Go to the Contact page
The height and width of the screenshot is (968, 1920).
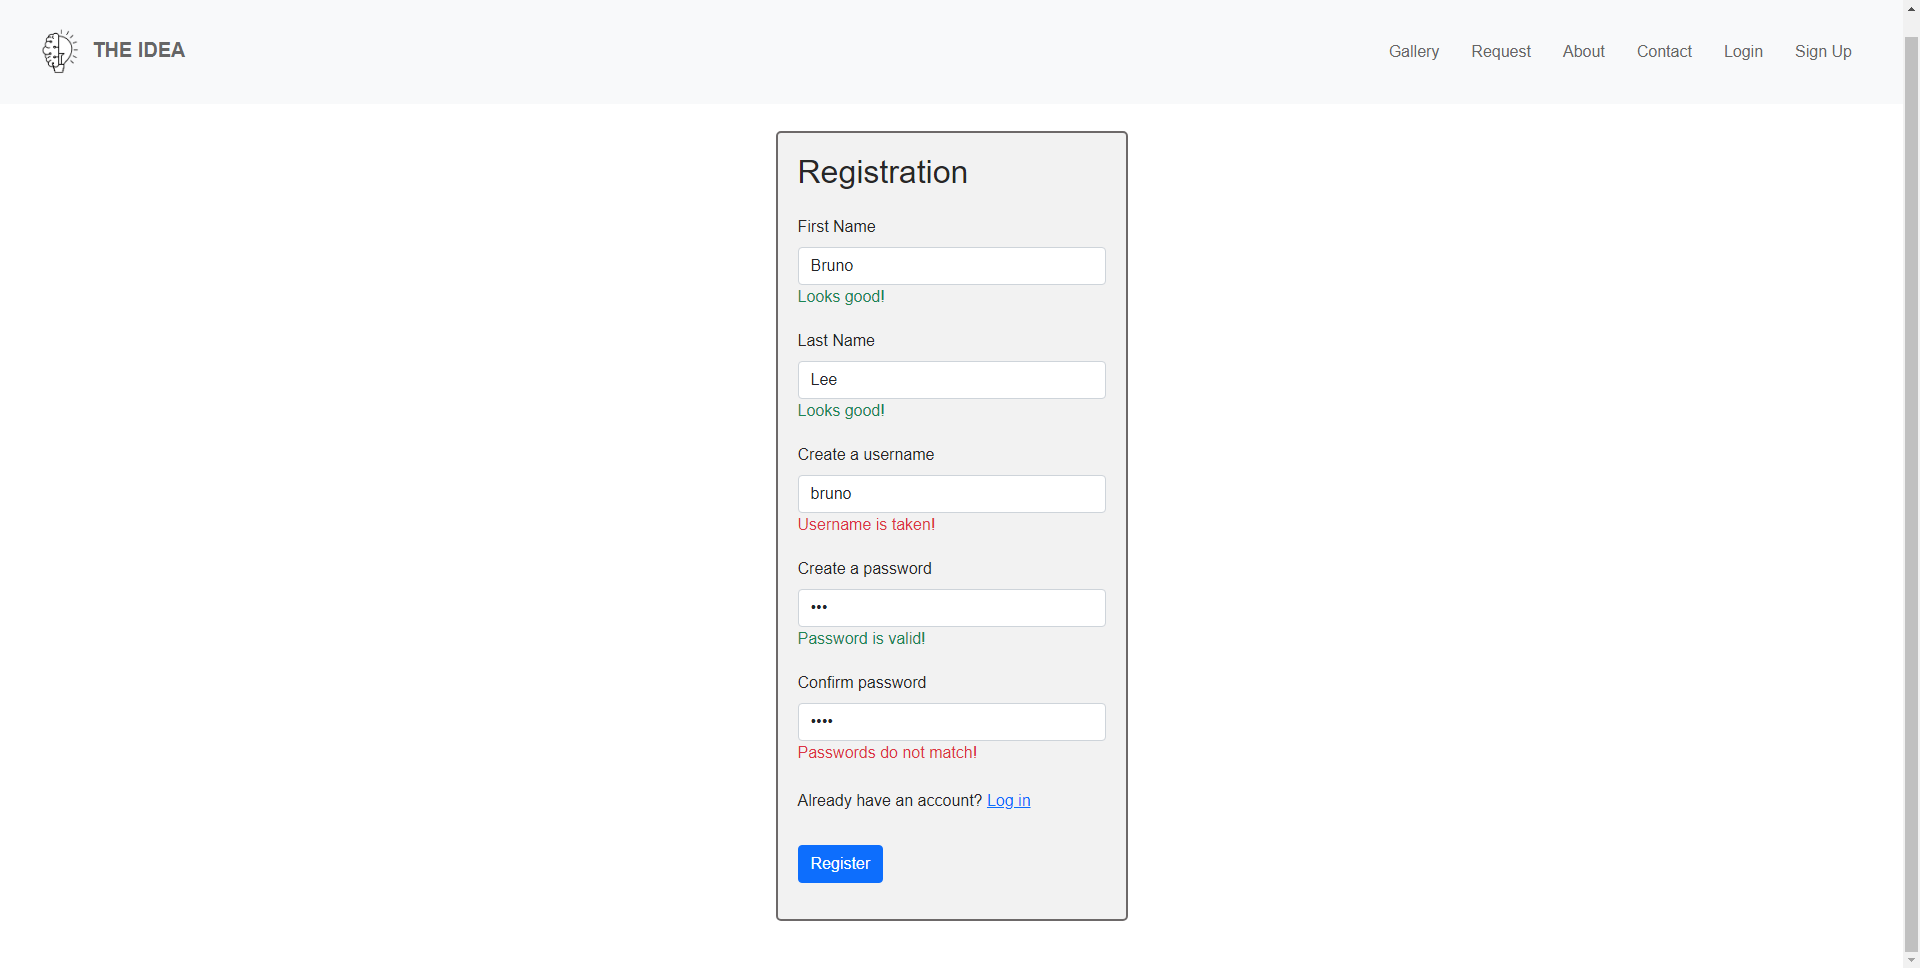1664,51
